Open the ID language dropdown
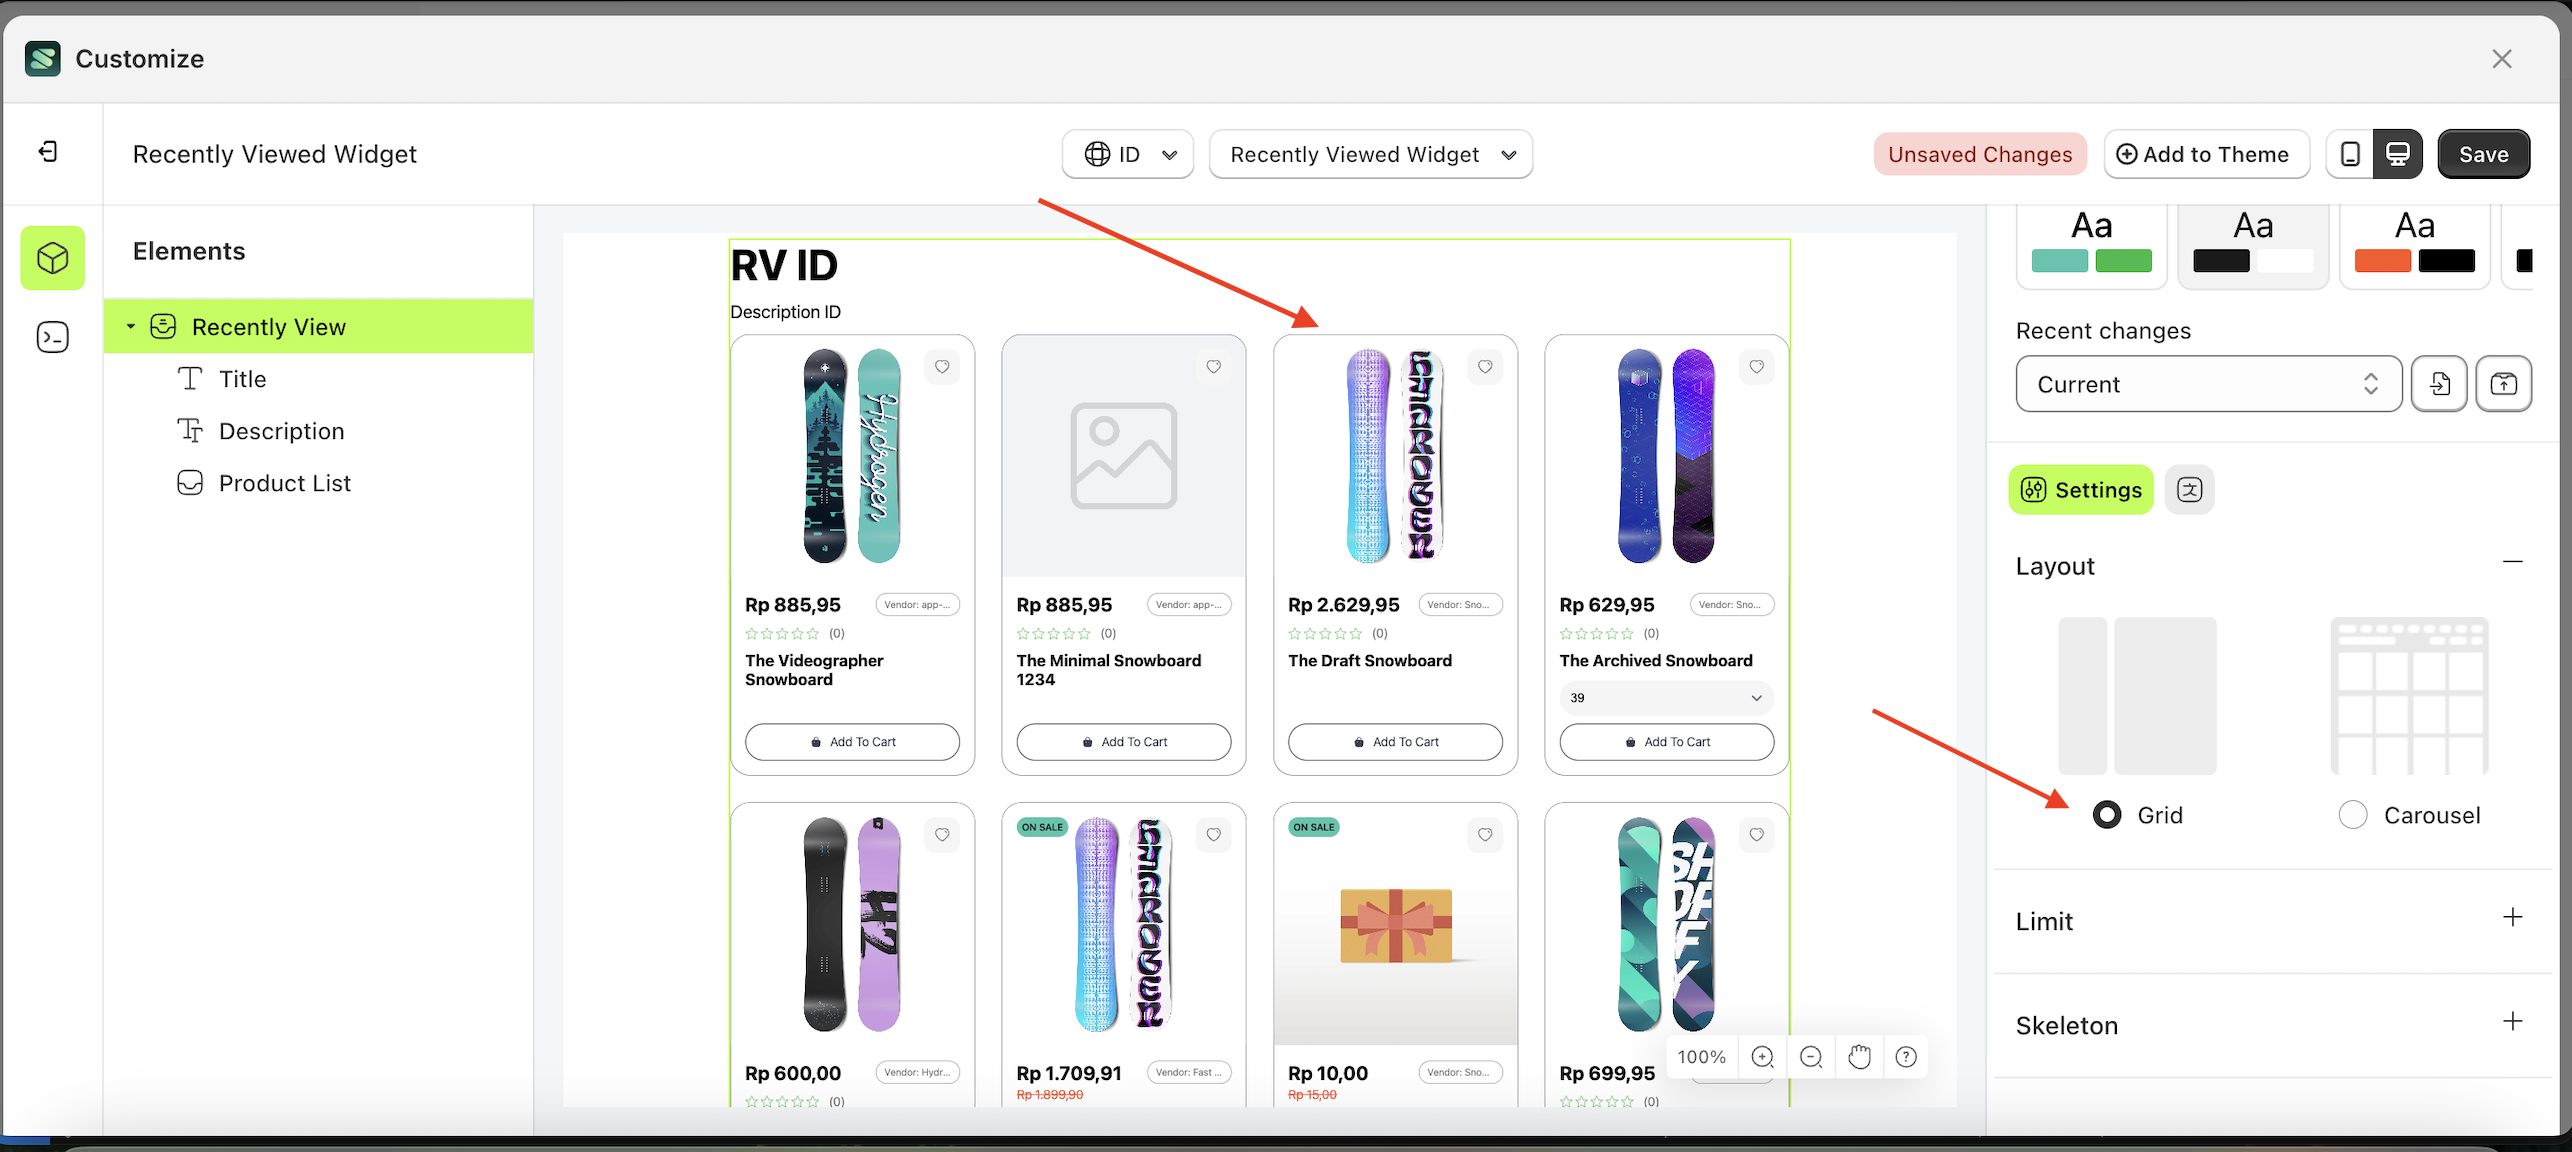Screen dimensions: 2572x1152 pyautogui.click(x=1128, y=153)
